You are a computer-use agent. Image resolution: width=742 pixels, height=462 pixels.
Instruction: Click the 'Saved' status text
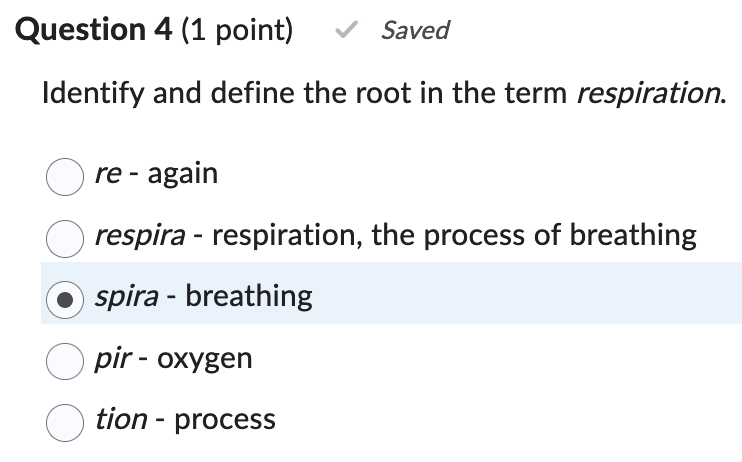coord(415,31)
